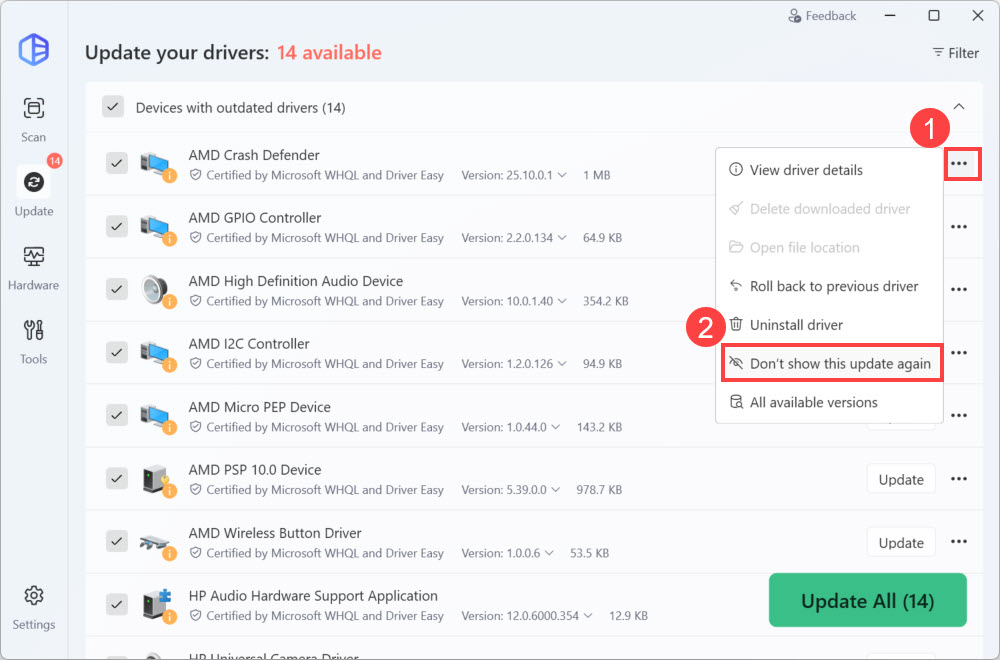This screenshot has height=660, width=1000.
Task: Select 'Don't show this update again'
Action: pos(830,364)
